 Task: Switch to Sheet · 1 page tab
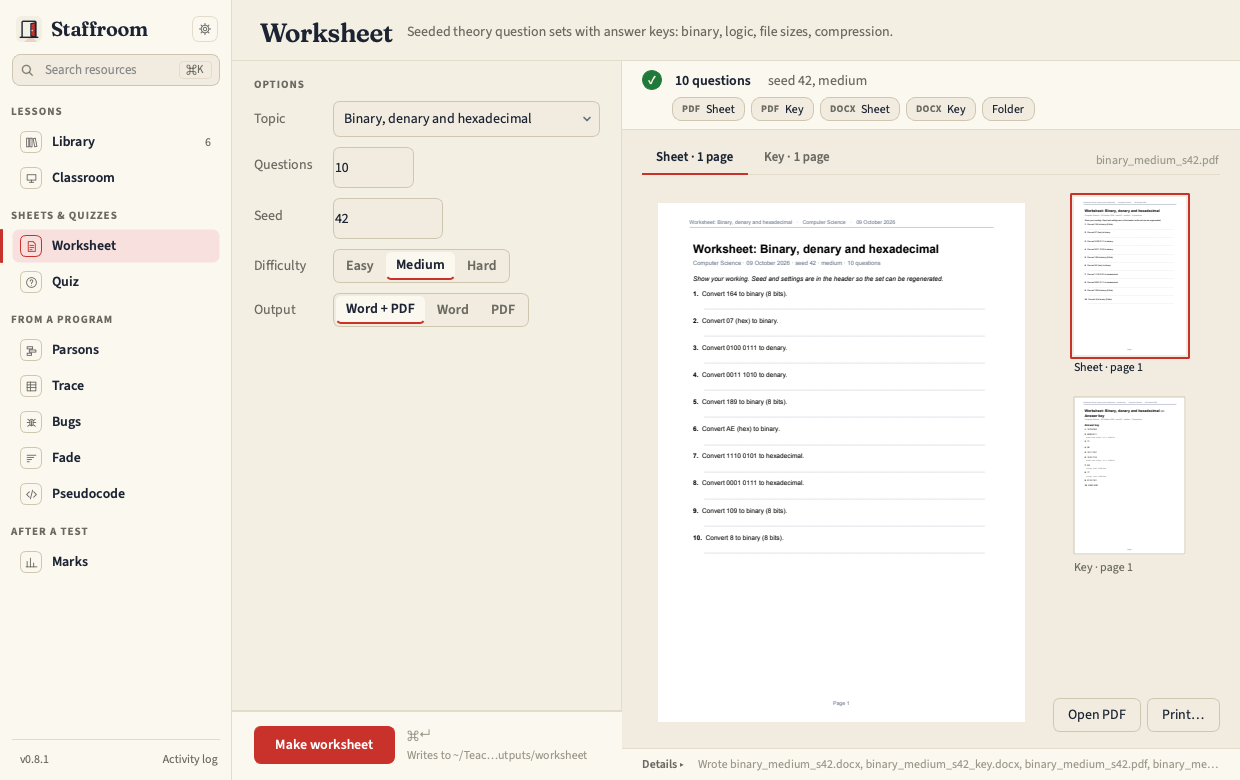click(x=695, y=157)
